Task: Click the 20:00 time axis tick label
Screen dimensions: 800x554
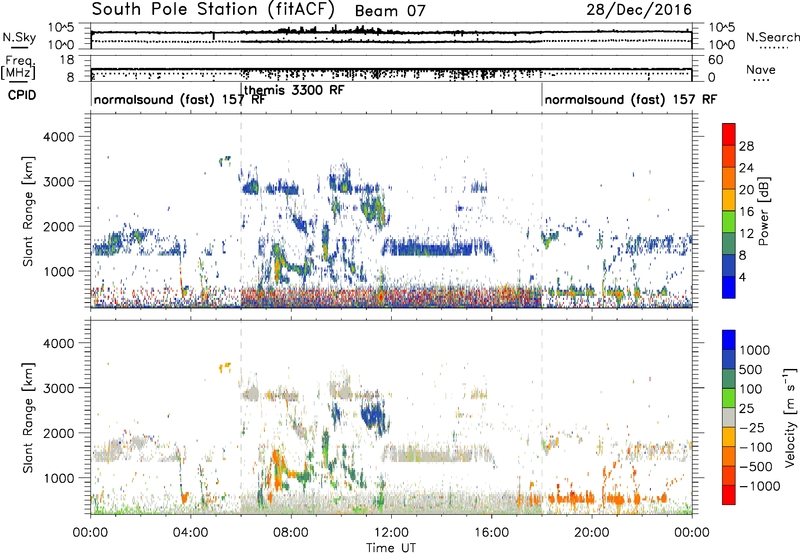Action: 591,533
